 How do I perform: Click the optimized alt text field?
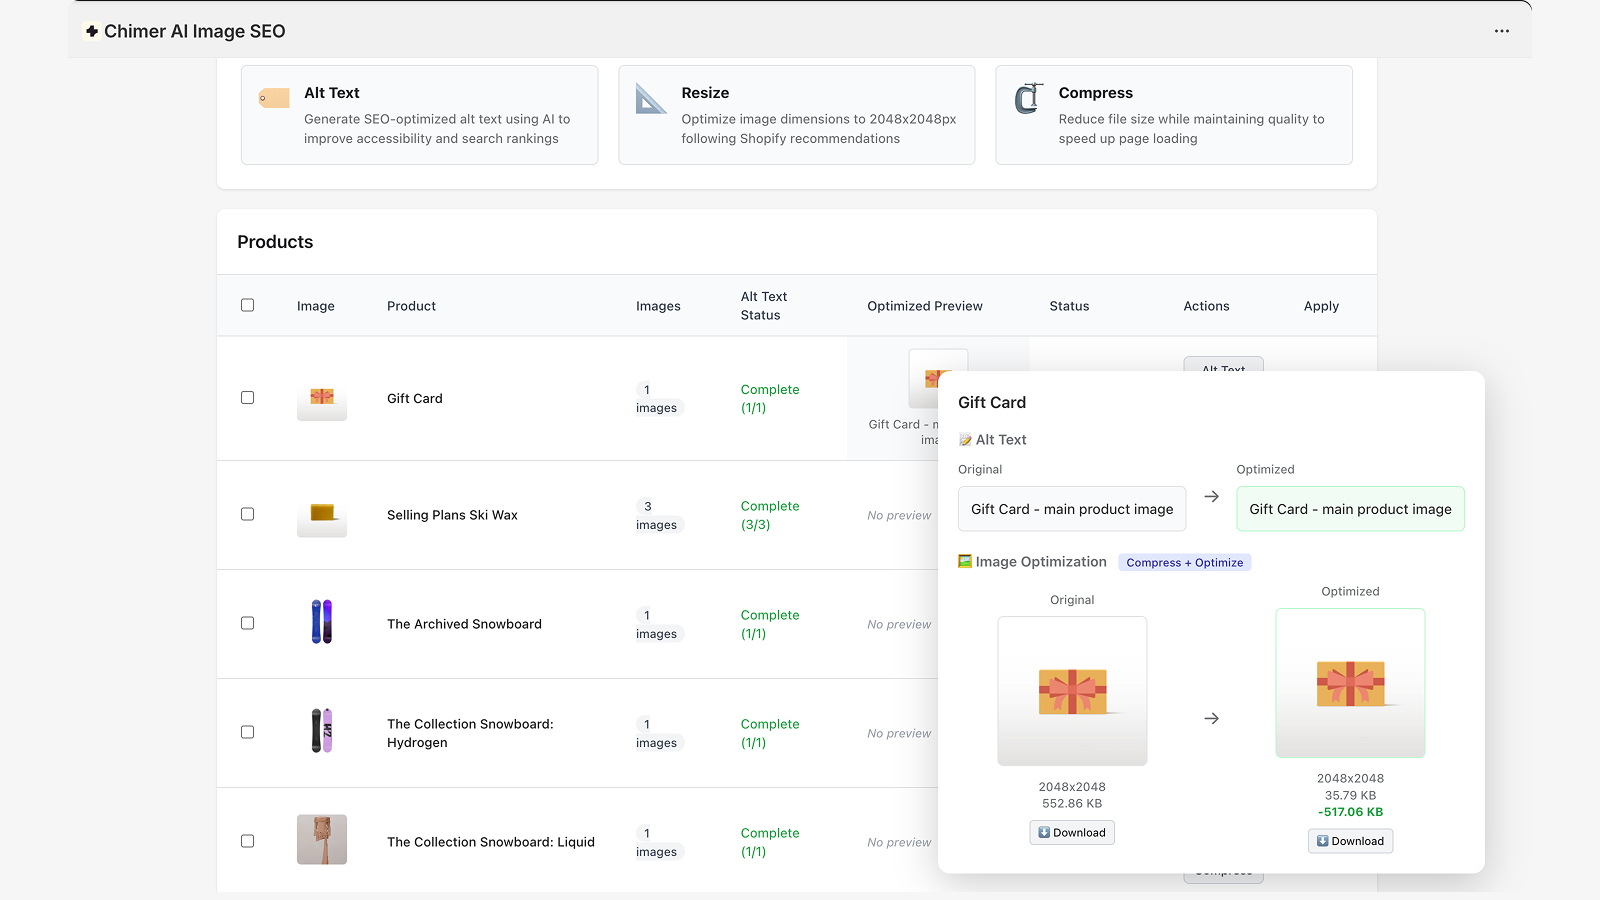click(x=1350, y=508)
